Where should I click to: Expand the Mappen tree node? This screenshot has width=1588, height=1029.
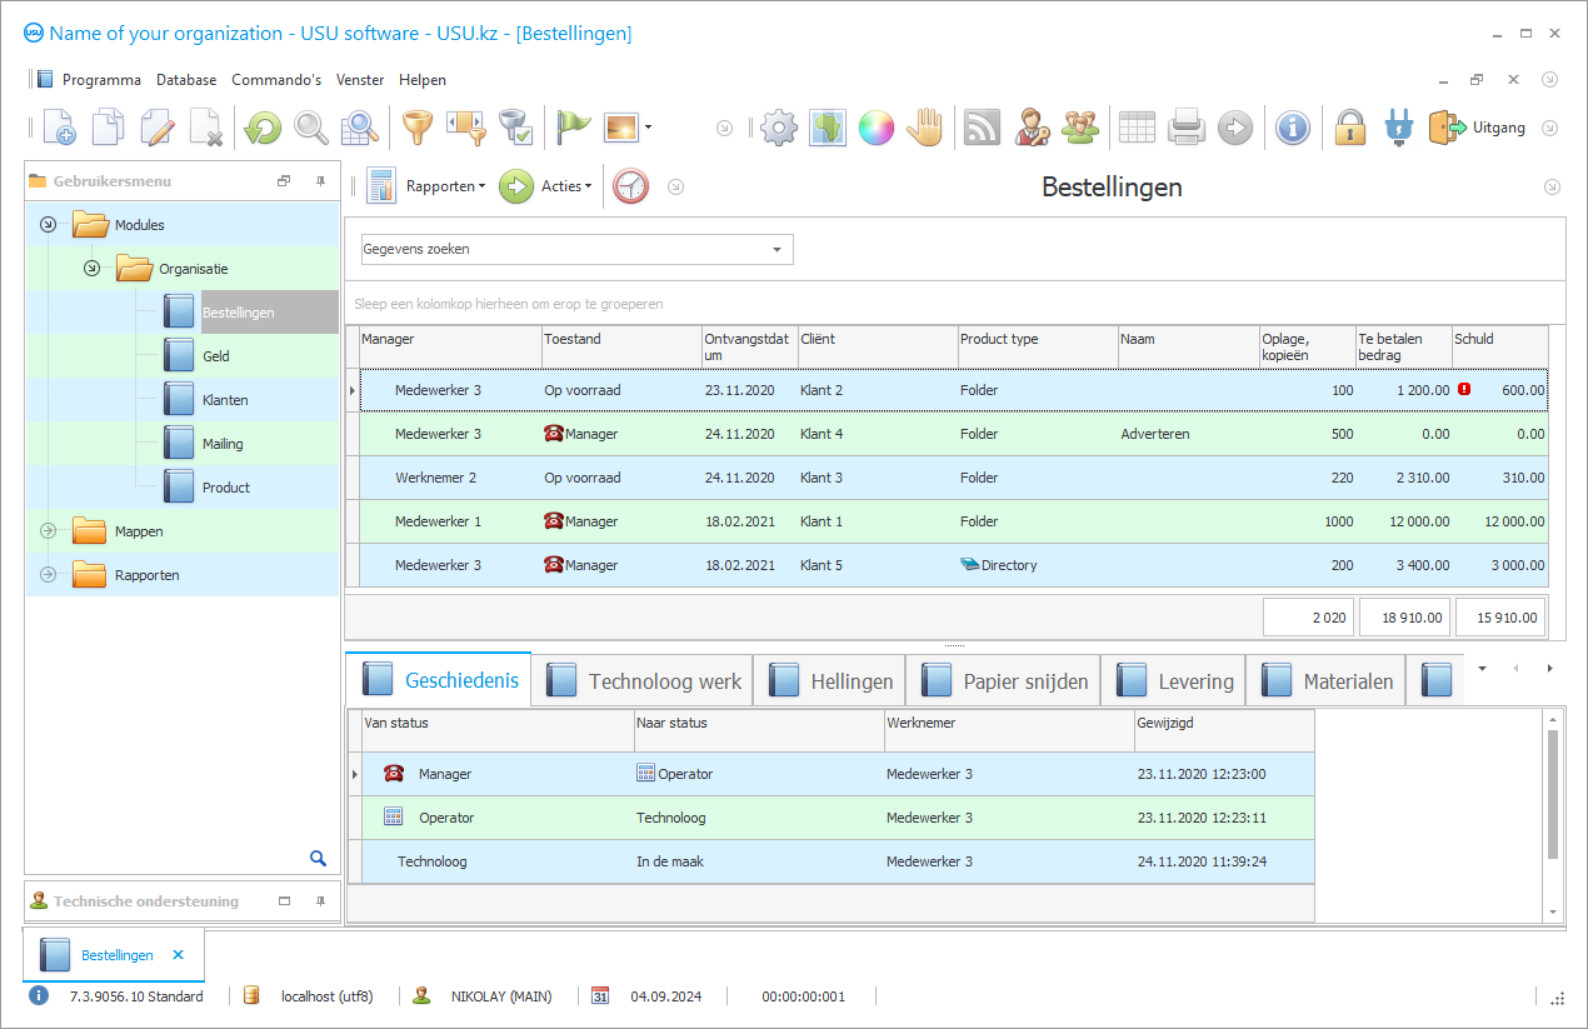48,531
